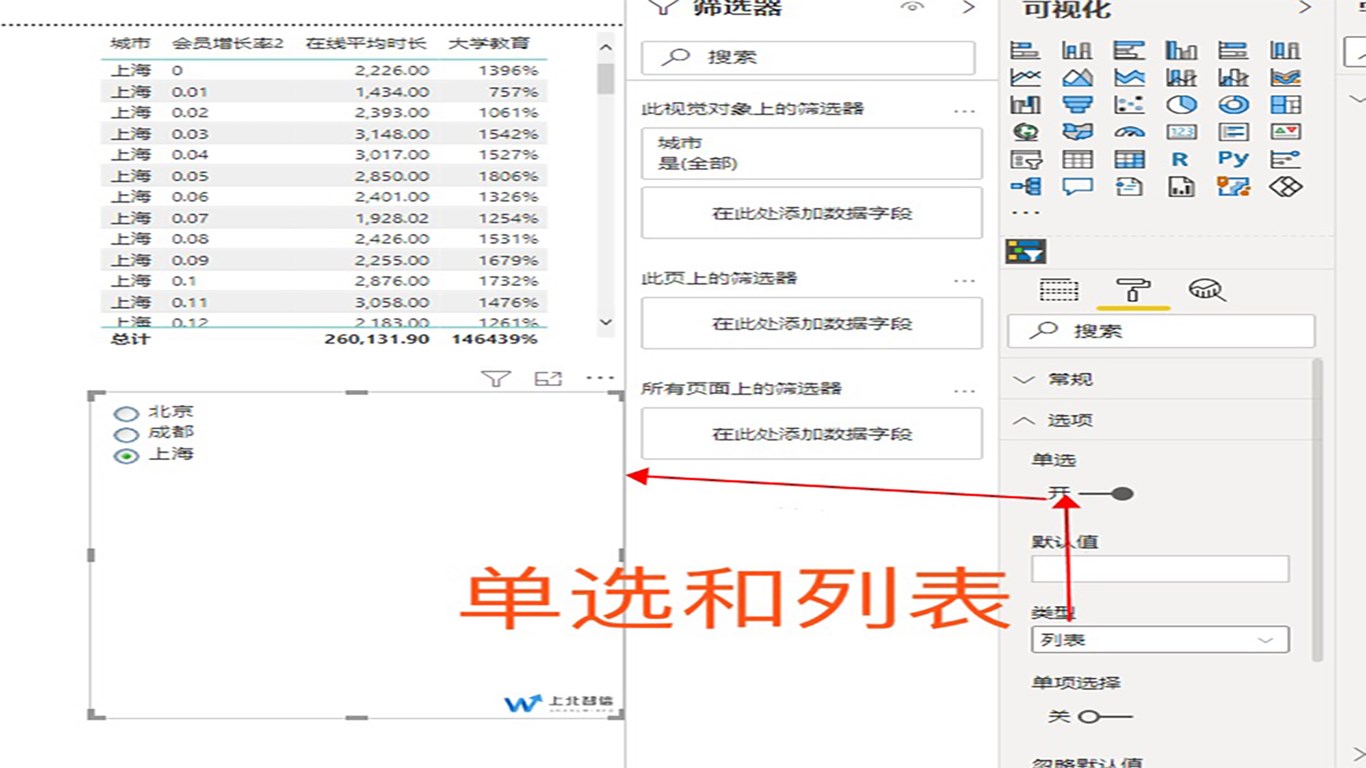Image resolution: width=1366 pixels, height=768 pixels.
Task: Select the R script visual
Action: coord(1181,159)
